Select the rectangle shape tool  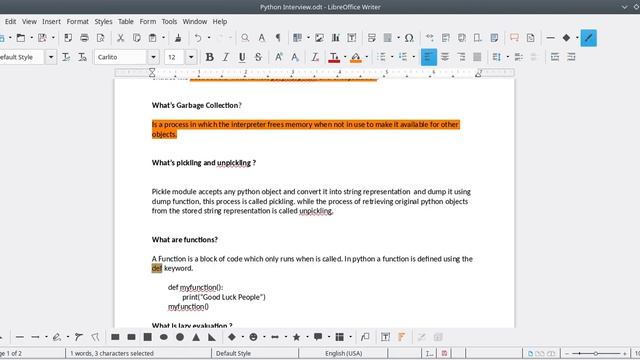[x=116, y=337]
